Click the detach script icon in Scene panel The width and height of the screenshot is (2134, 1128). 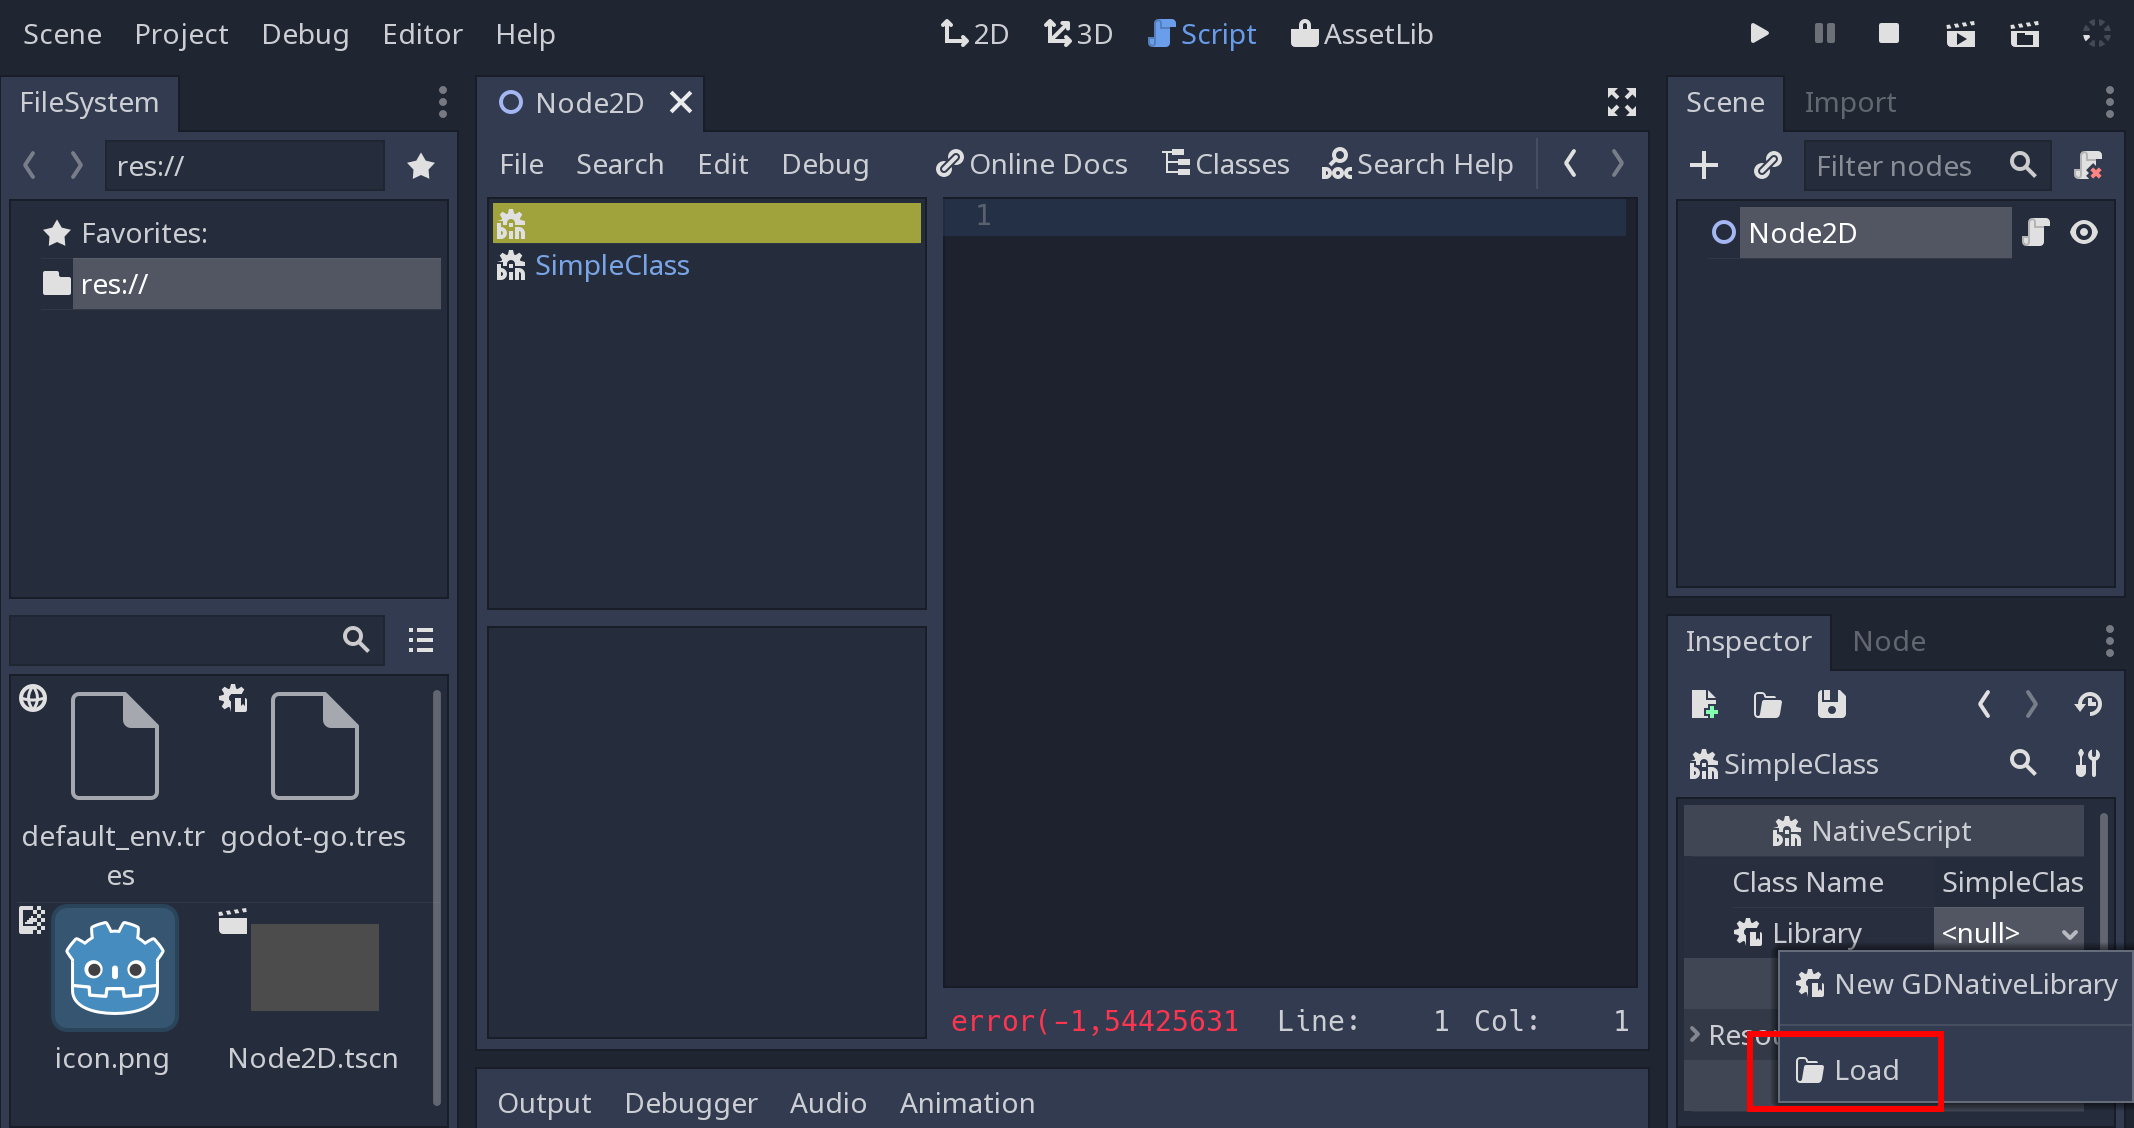[x=2088, y=165]
